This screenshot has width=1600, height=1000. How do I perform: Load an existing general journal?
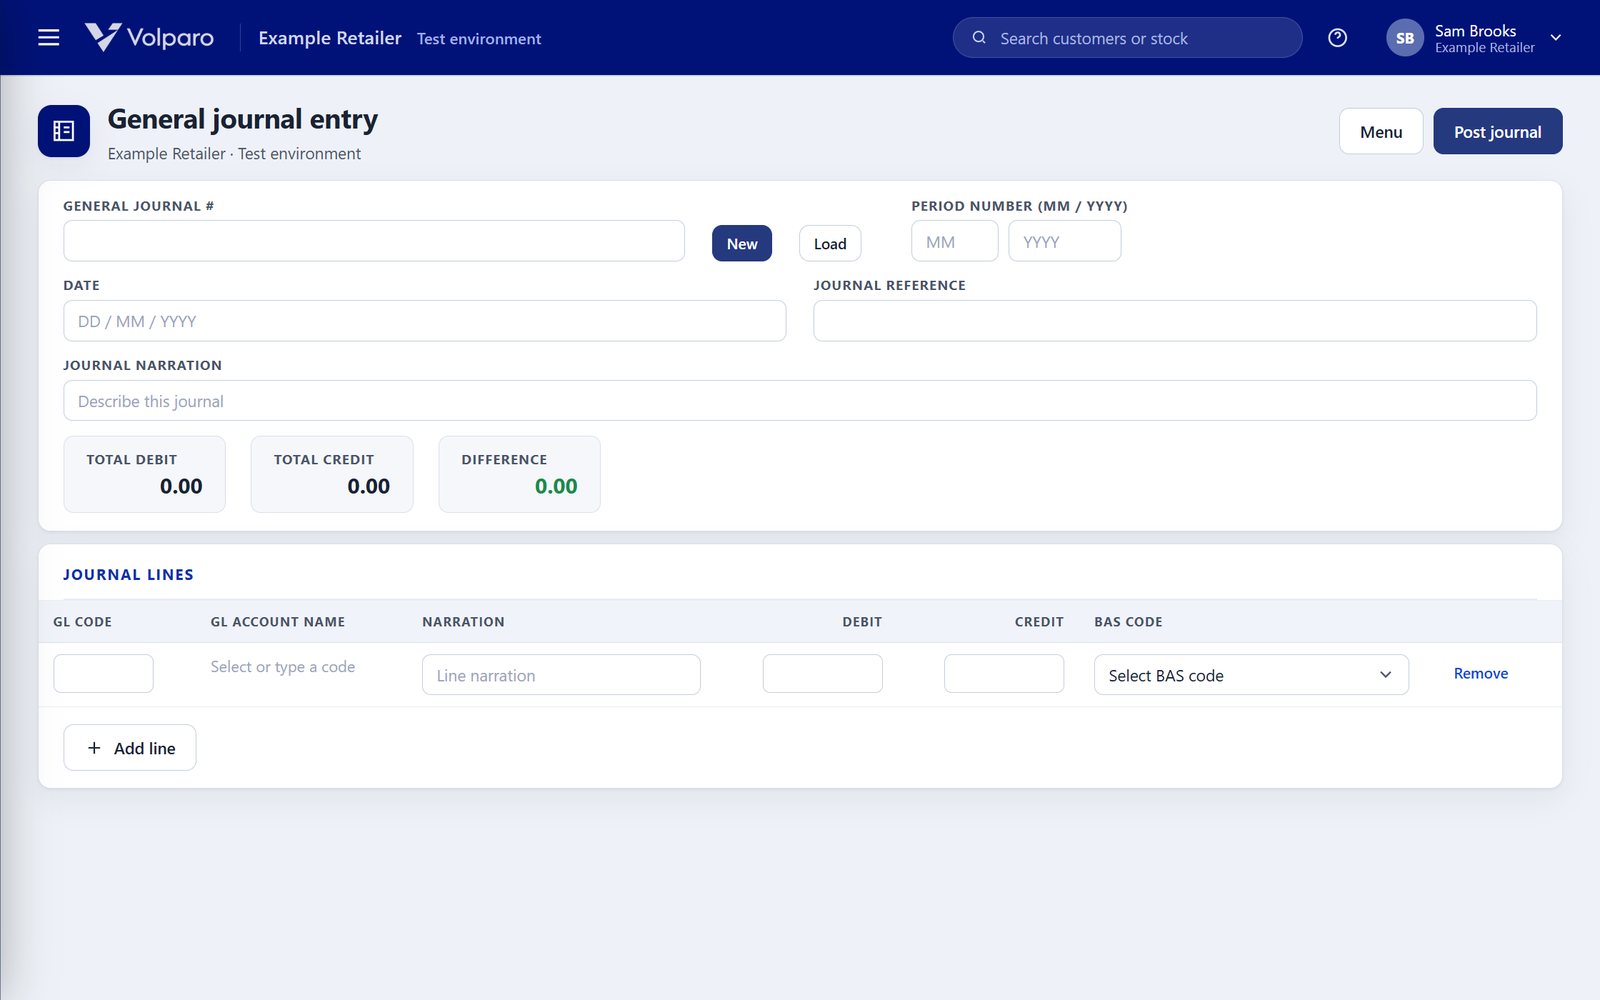[x=830, y=243]
